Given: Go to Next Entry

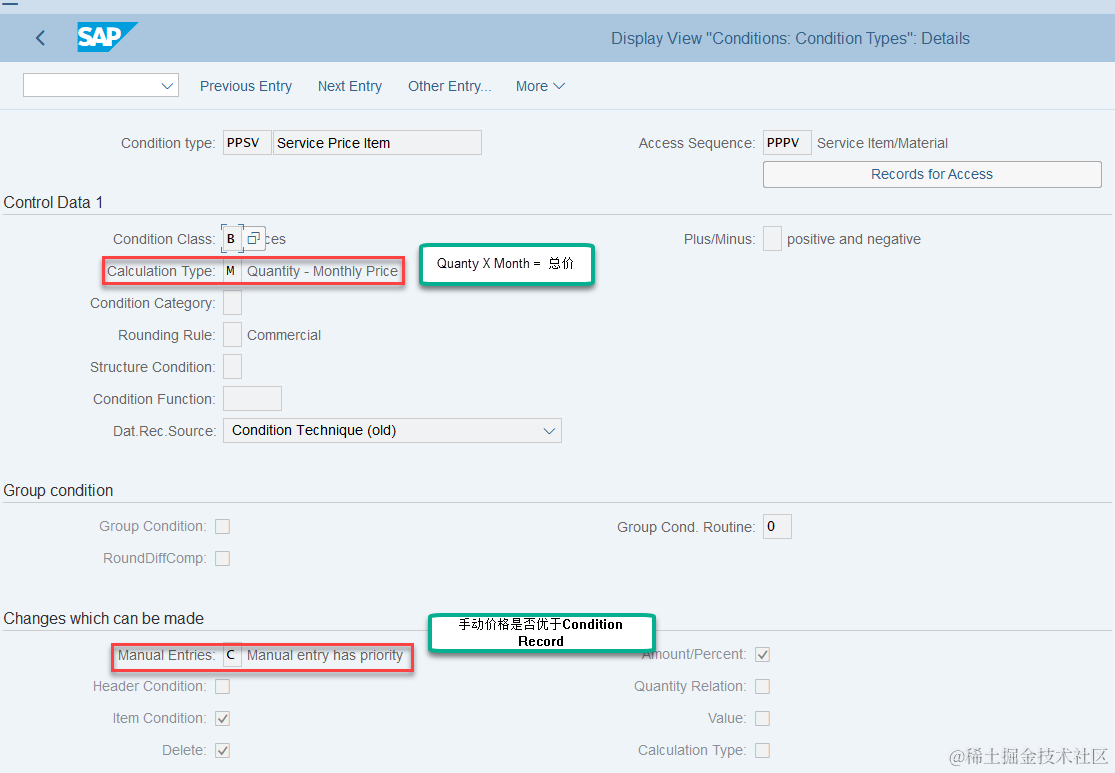Looking at the screenshot, I should (349, 86).
